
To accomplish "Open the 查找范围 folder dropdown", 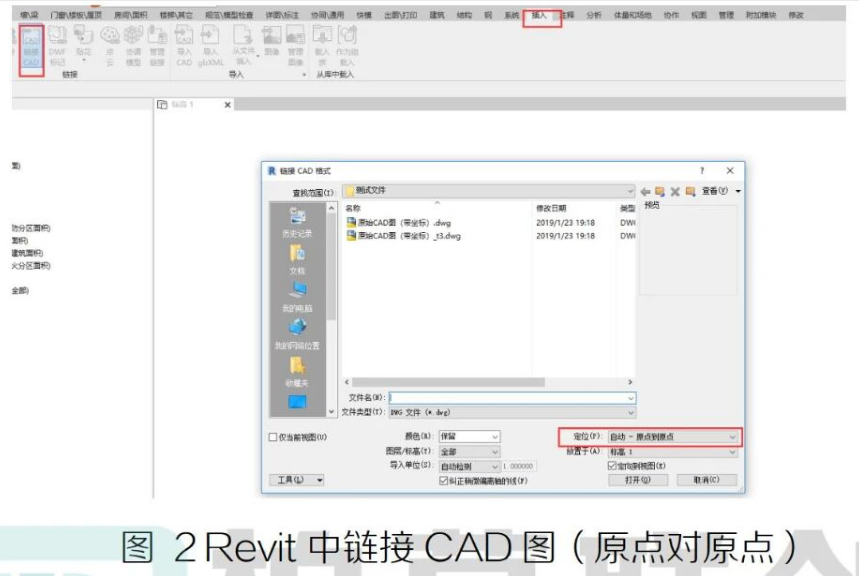I will [x=488, y=191].
